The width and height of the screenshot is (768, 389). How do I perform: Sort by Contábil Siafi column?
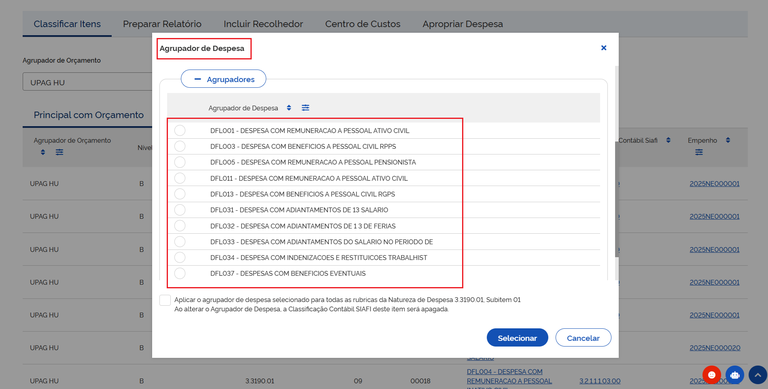pyautogui.click(x=668, y=141)
